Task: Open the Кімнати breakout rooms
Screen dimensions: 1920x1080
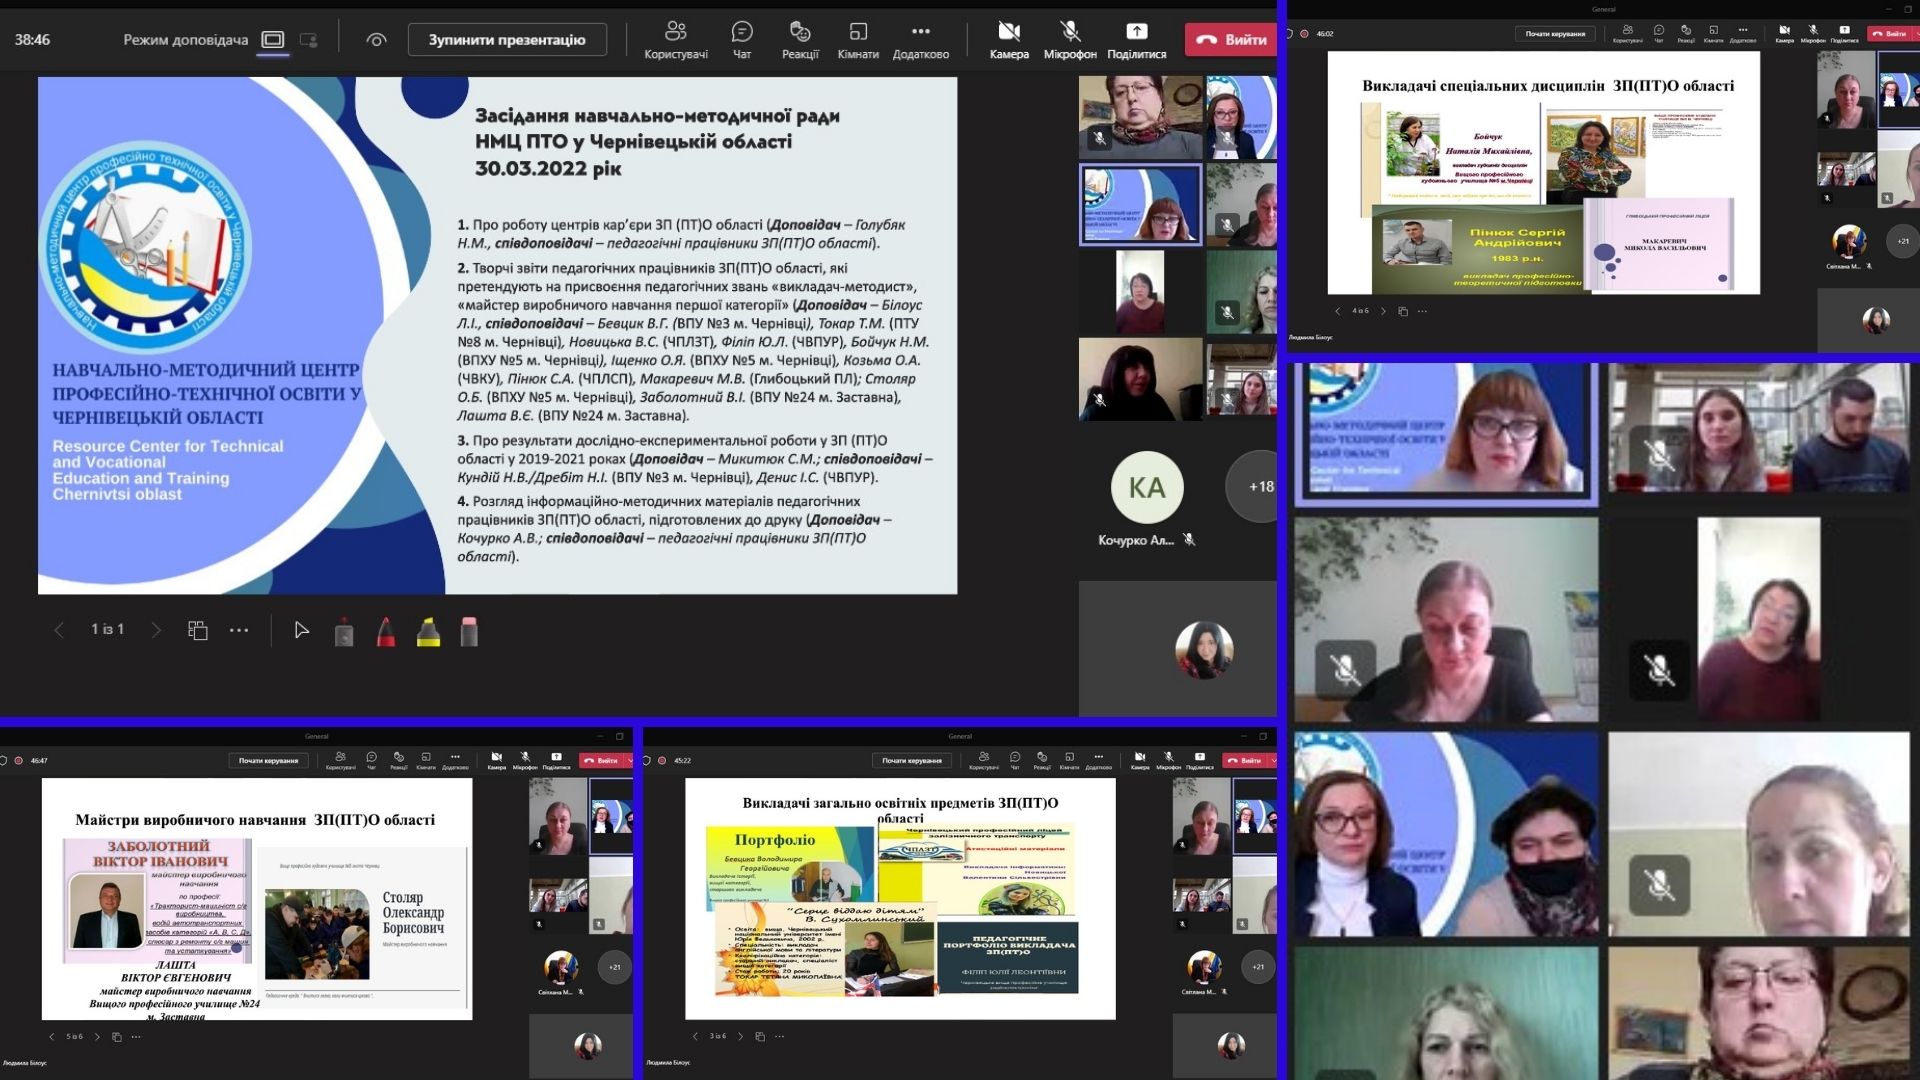Action: [x=858, y=40]
